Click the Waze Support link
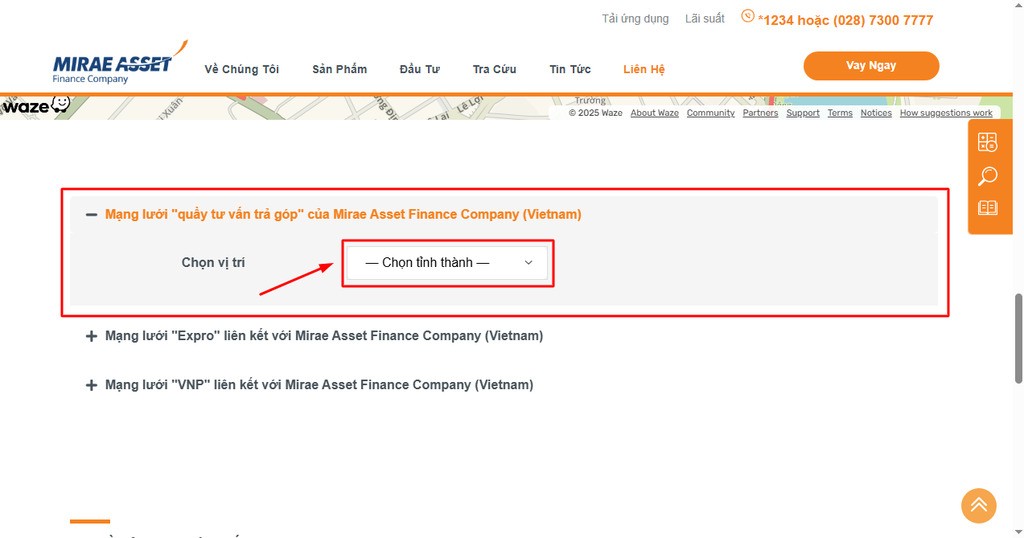Screen dimensions: 1024x538 pos(803,113)
